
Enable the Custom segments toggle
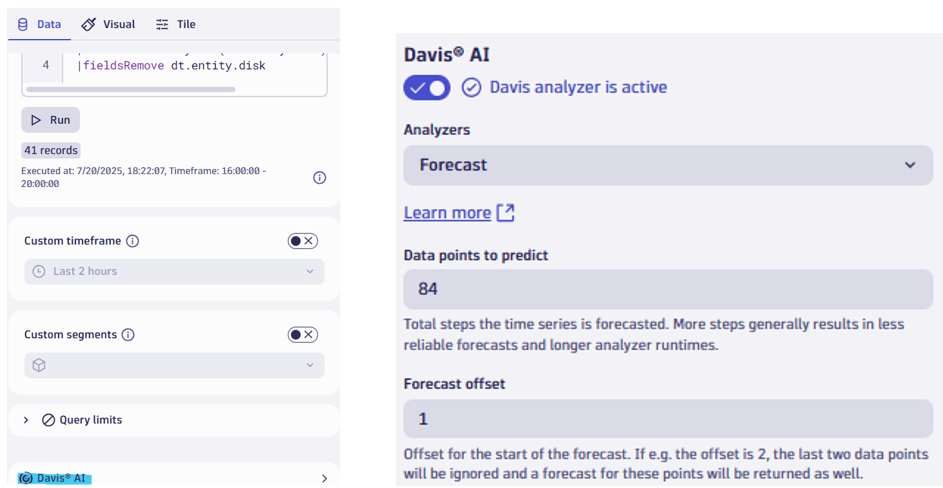click(302, 335)
